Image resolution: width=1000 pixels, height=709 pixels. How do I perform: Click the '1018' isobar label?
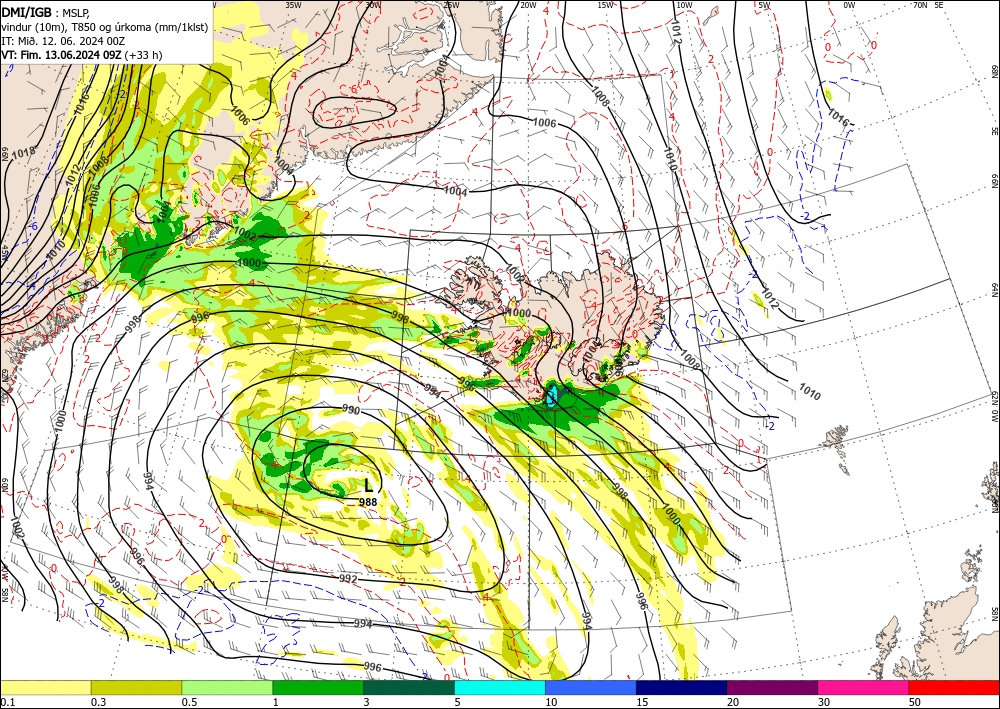tap(24, 152)
